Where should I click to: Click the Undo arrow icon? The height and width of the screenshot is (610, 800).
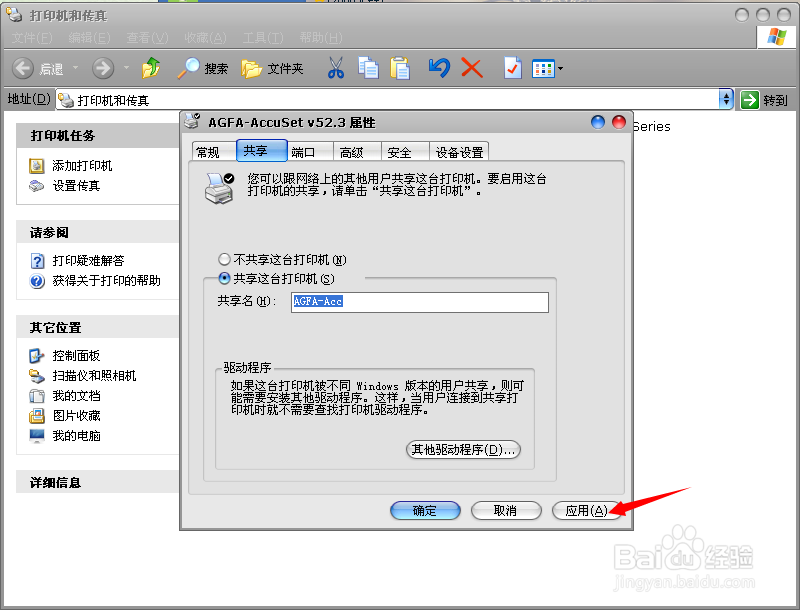tap(439, 67)
